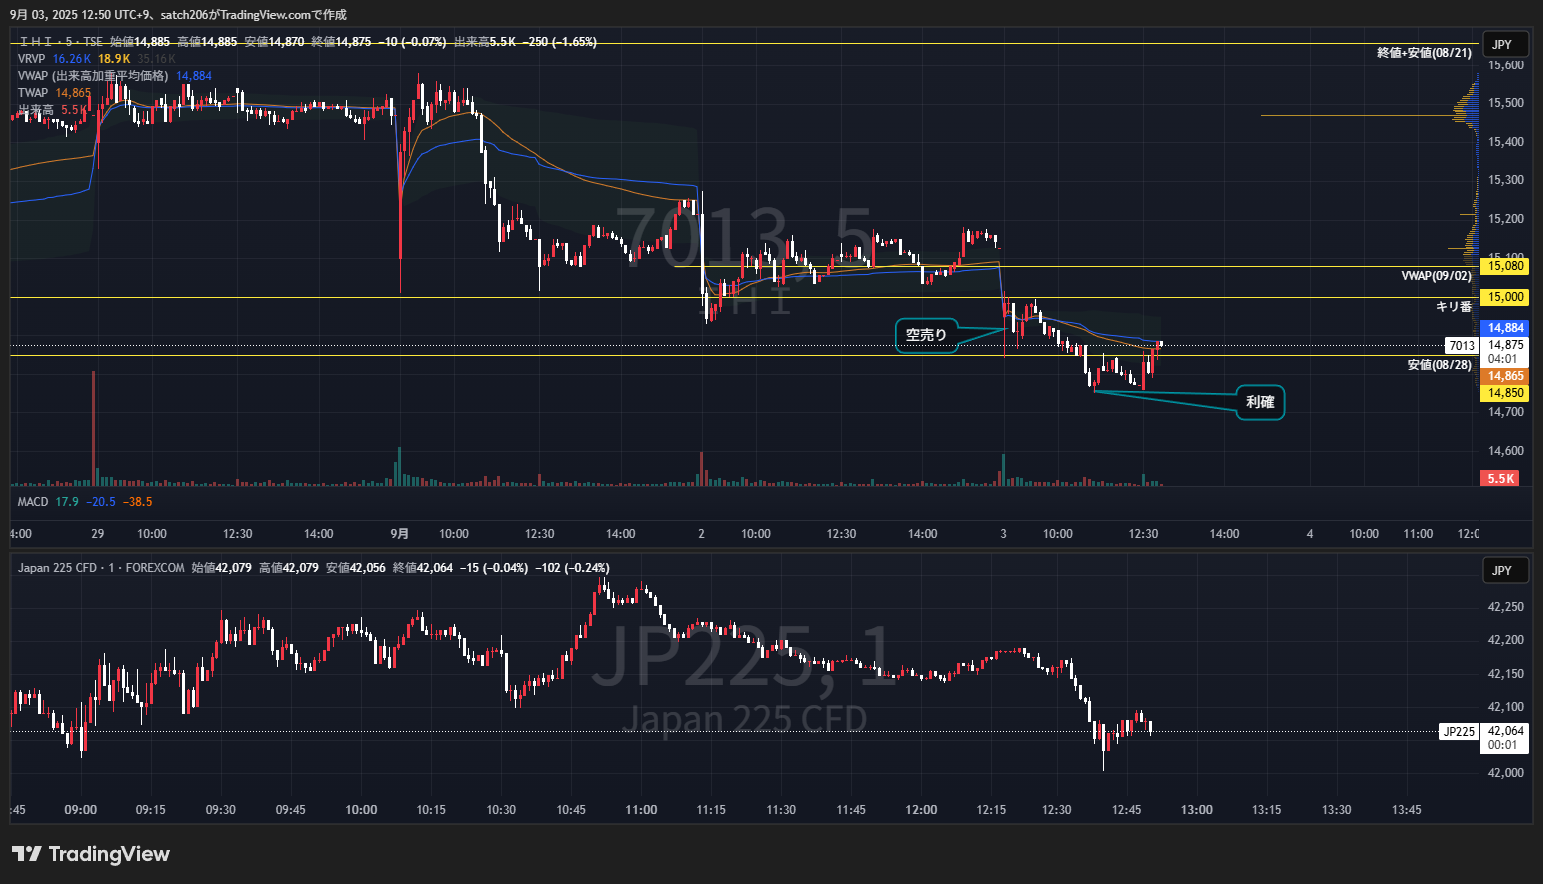Click the MACD 17.9 value

pyautogui.click(x=67, y=502)
